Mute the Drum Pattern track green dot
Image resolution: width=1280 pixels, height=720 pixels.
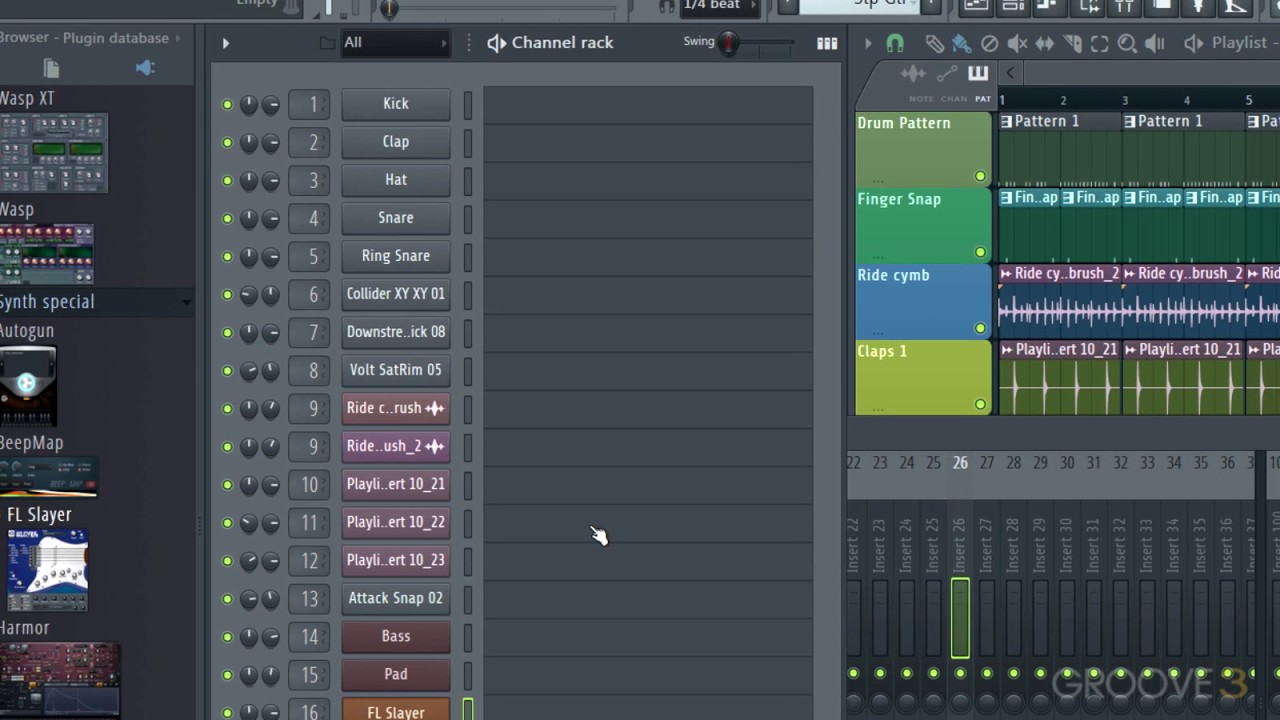click(980, 176)
